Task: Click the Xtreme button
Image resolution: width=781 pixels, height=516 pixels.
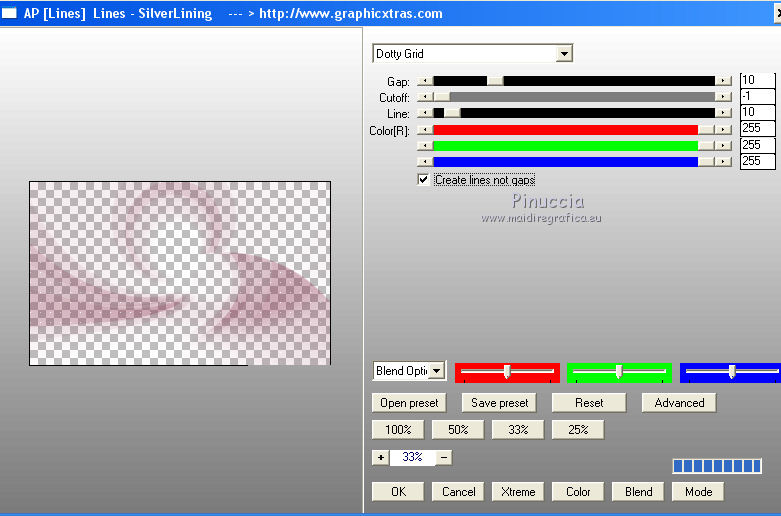Action: point(518,492)
